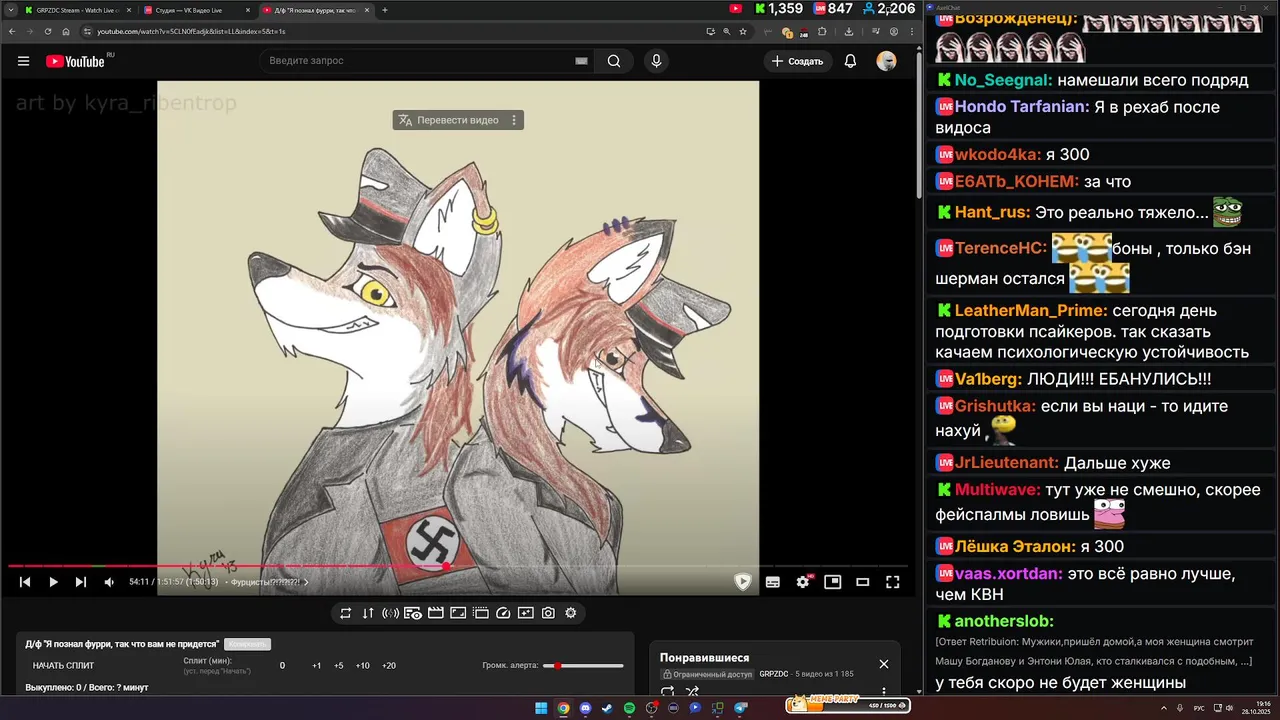The height and width of the screenshot is (720, 1280).
Task: Go to the YouTube home logo
Action: tap(75, 61)
